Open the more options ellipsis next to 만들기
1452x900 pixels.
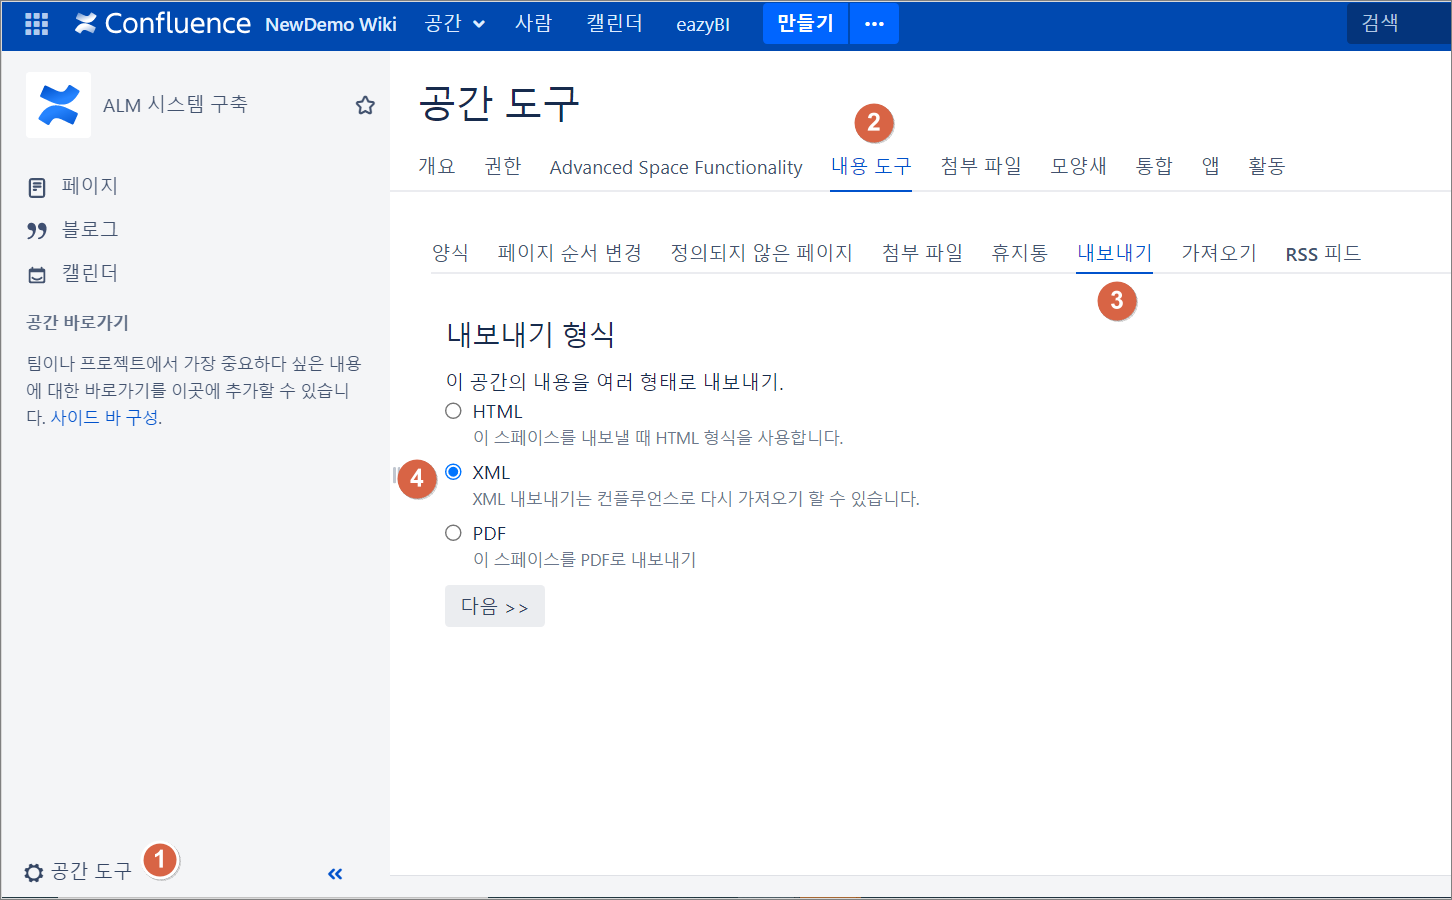pyautogui.click(x=874, y=24)
